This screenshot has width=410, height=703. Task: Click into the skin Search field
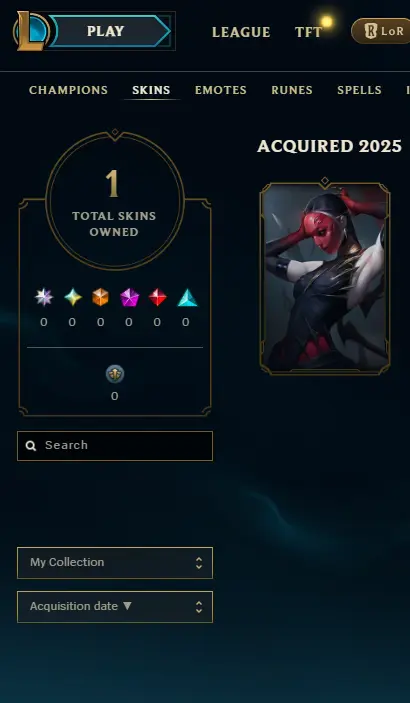115,446
